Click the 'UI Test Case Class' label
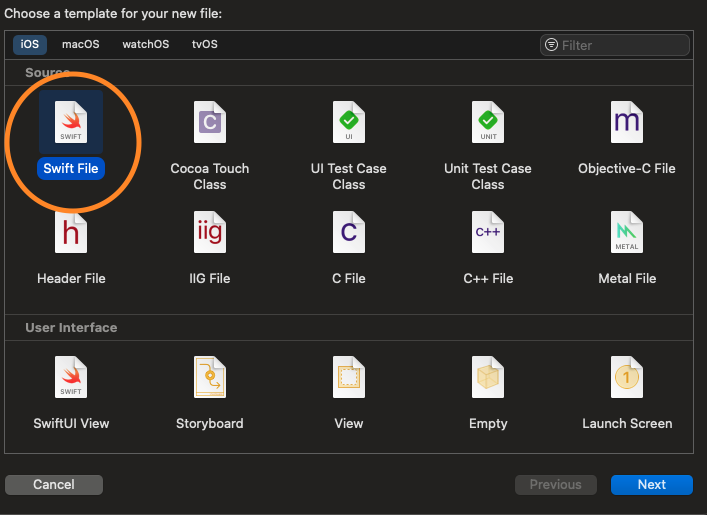Viewport: 707px width, 515px height. coord(349,176)
